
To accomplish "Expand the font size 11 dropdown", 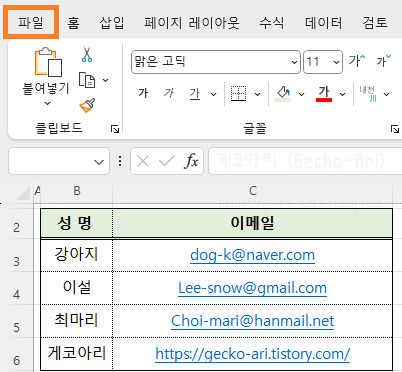I will tap(336, 62).
